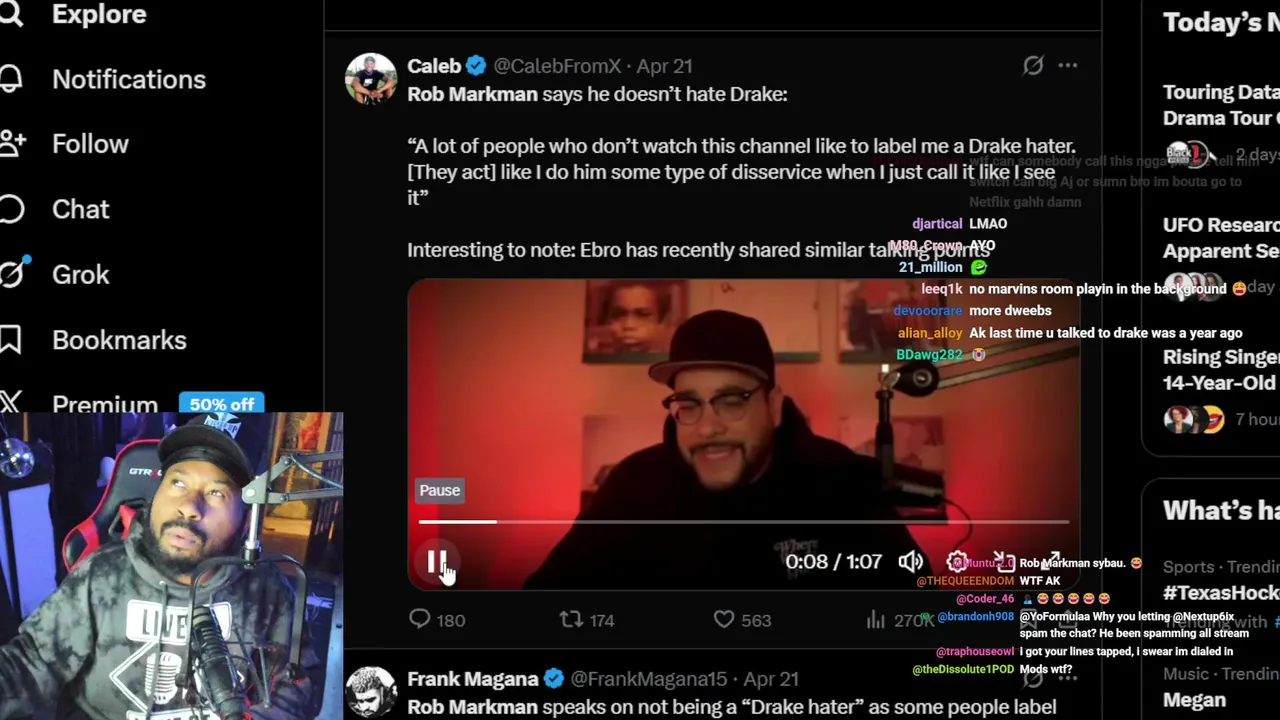The image size is (1280, 720).
Task: Mute the video using speaker icon
Action: (910, 562)
